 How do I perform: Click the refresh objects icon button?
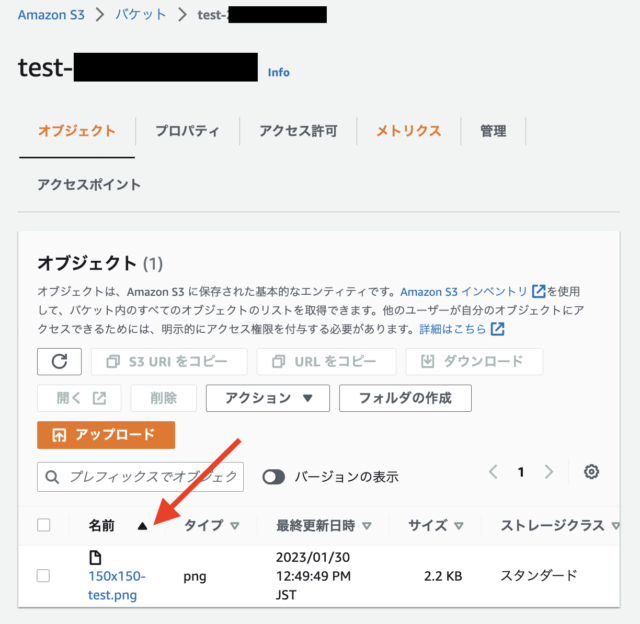click(59, 362)
